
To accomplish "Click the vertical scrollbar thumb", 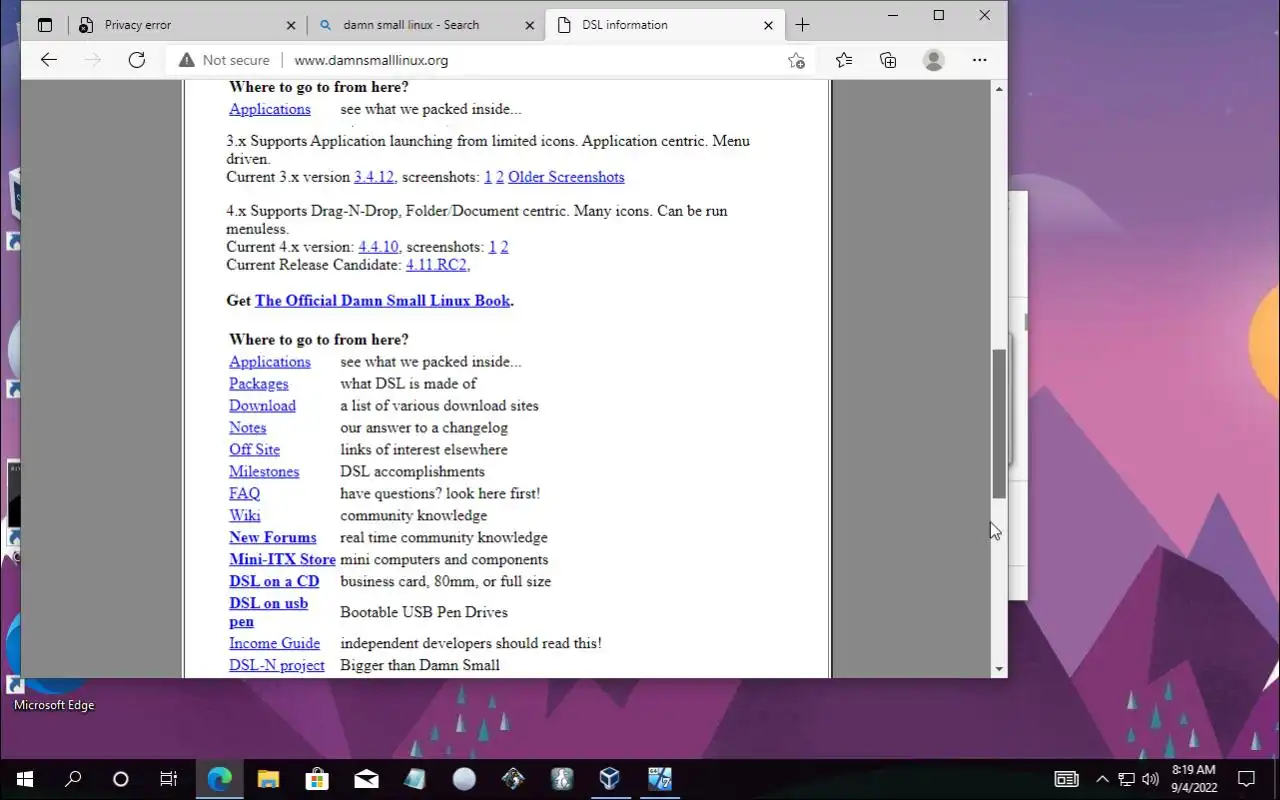I will 999,424.
